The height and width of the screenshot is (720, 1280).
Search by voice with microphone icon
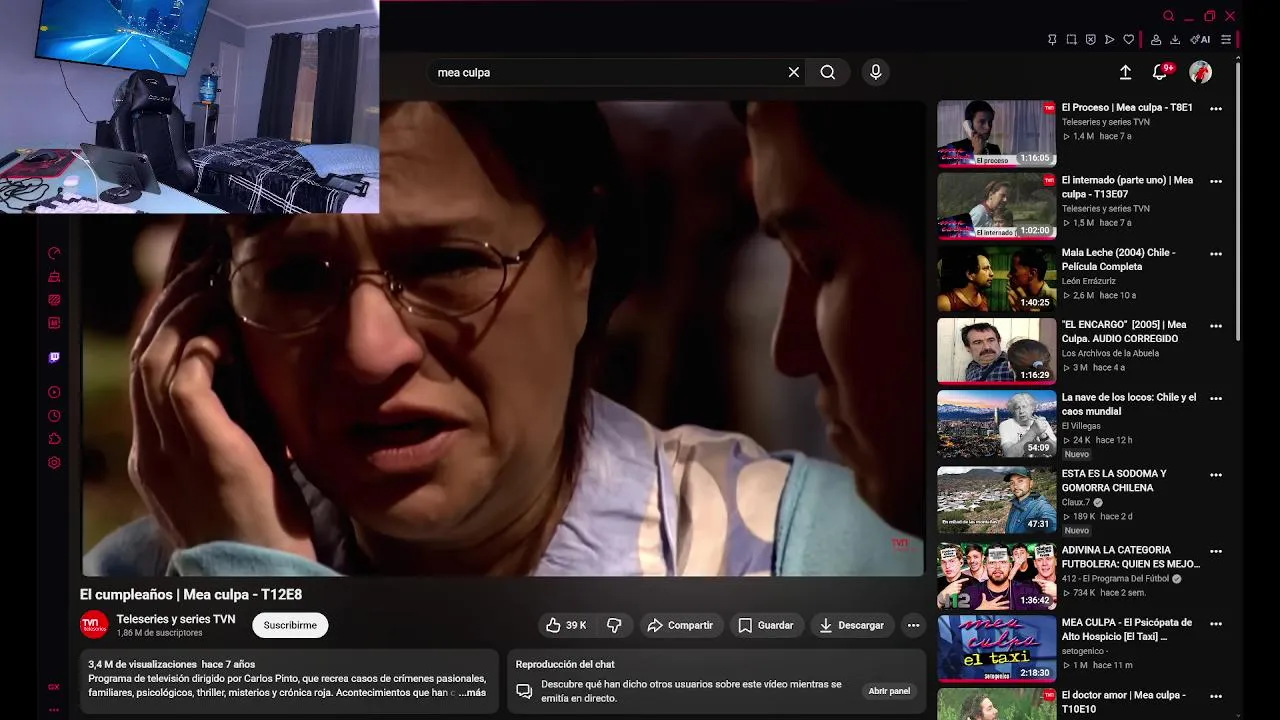pyautogui.click(x=876, y=72)
